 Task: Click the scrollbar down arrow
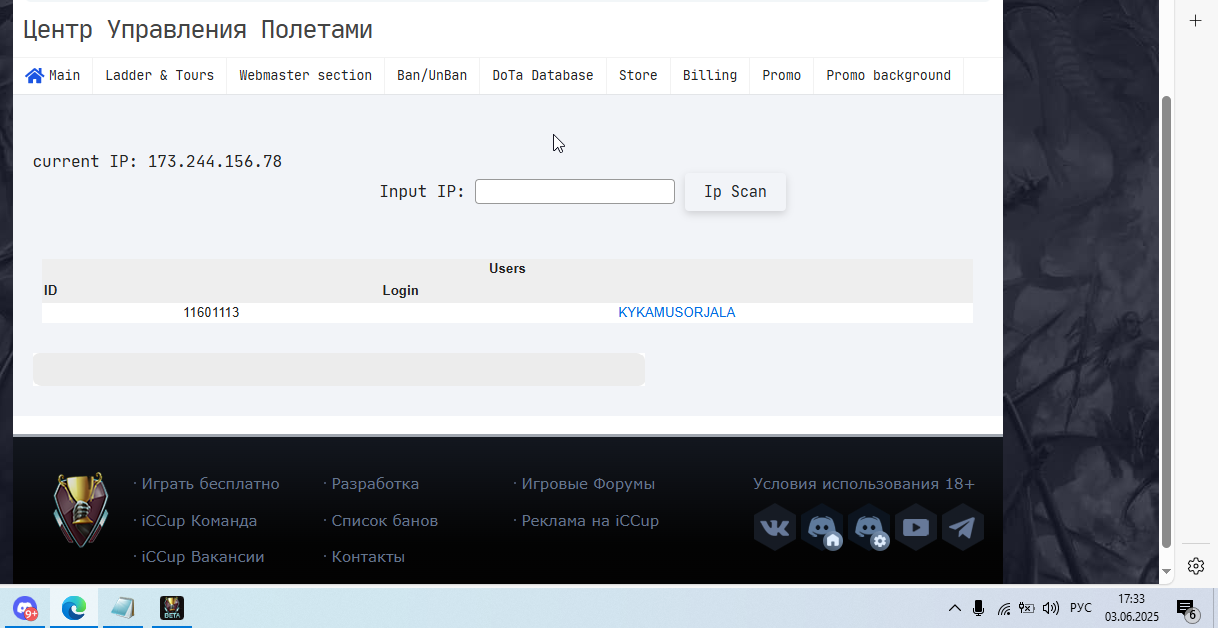pyautogui.click(x=1166, y=571)
